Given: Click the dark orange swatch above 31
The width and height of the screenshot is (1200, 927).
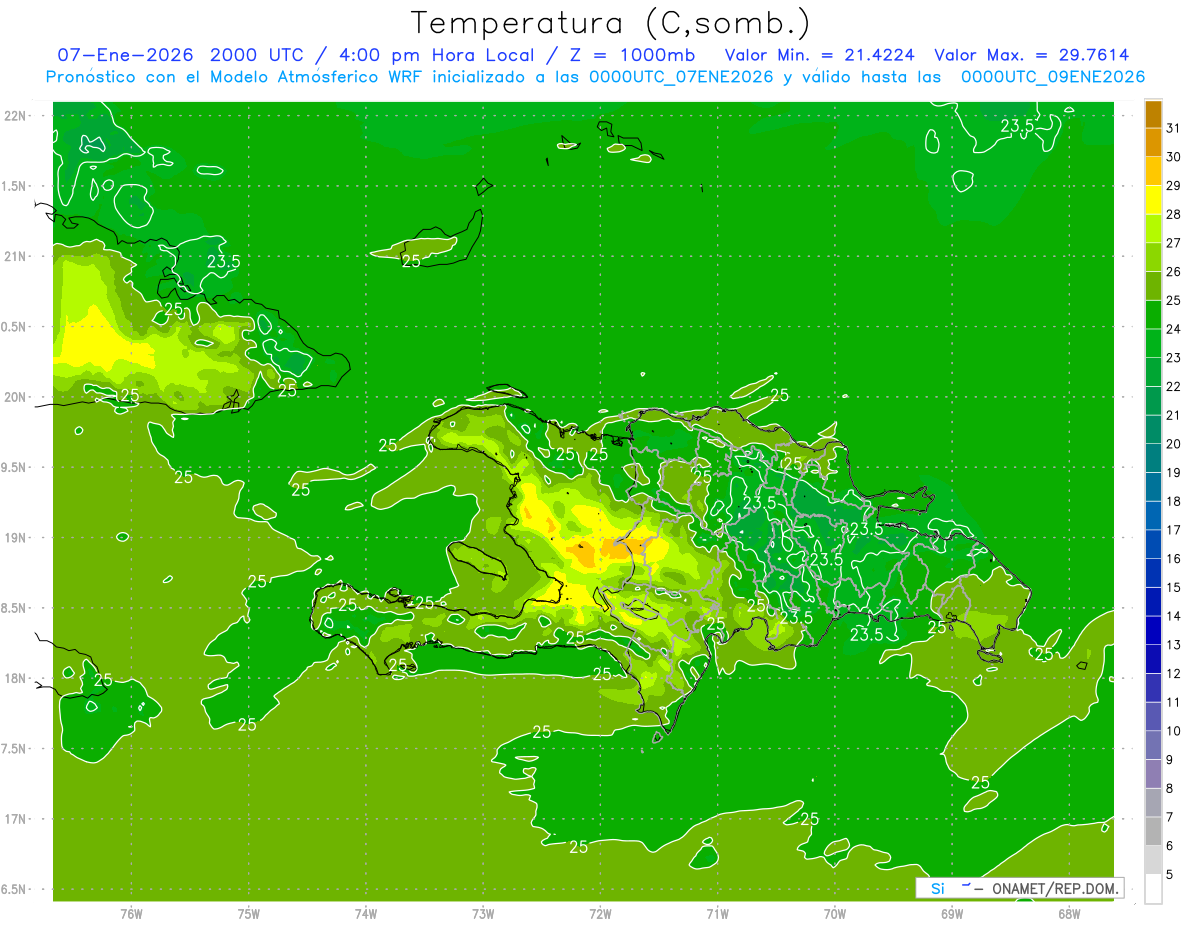Looking at the screenshot, I should 1153,114.
